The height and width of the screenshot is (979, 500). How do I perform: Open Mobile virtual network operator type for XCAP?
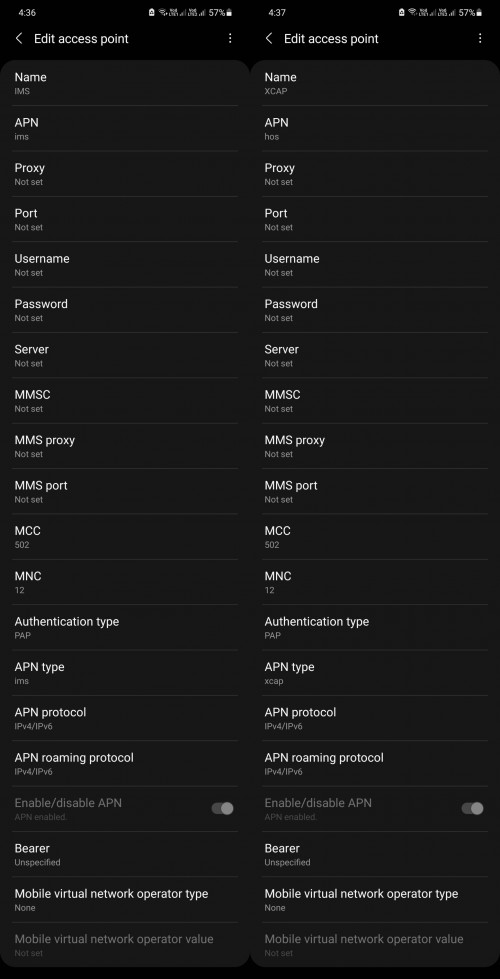click(375, 900)
